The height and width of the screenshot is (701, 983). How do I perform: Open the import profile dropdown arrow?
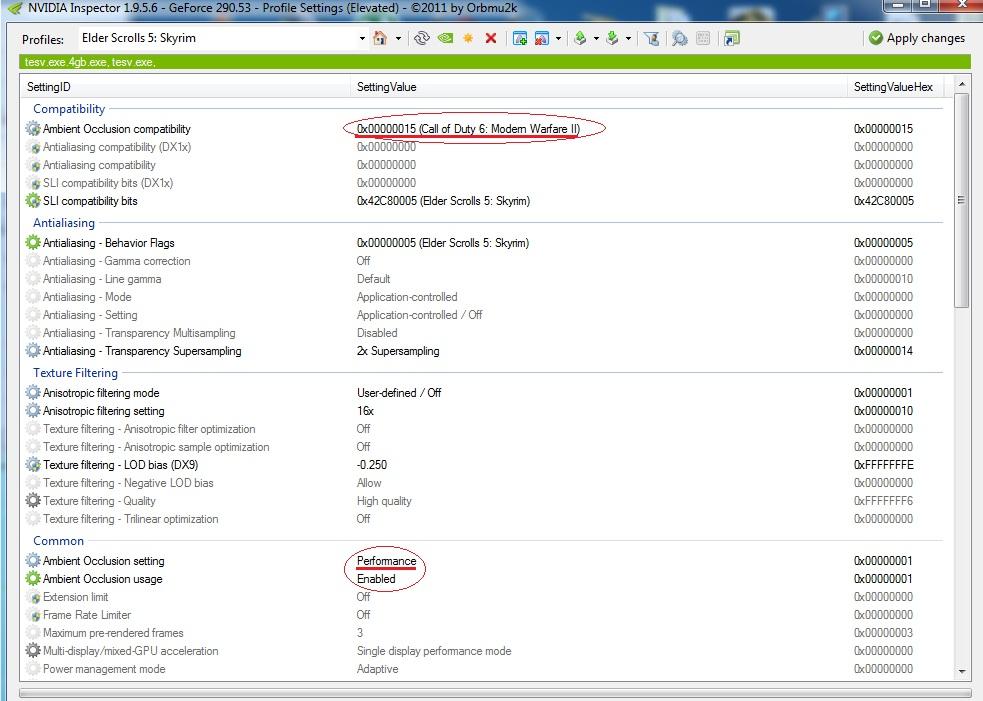pyautogui.click(x=628, y=39)
